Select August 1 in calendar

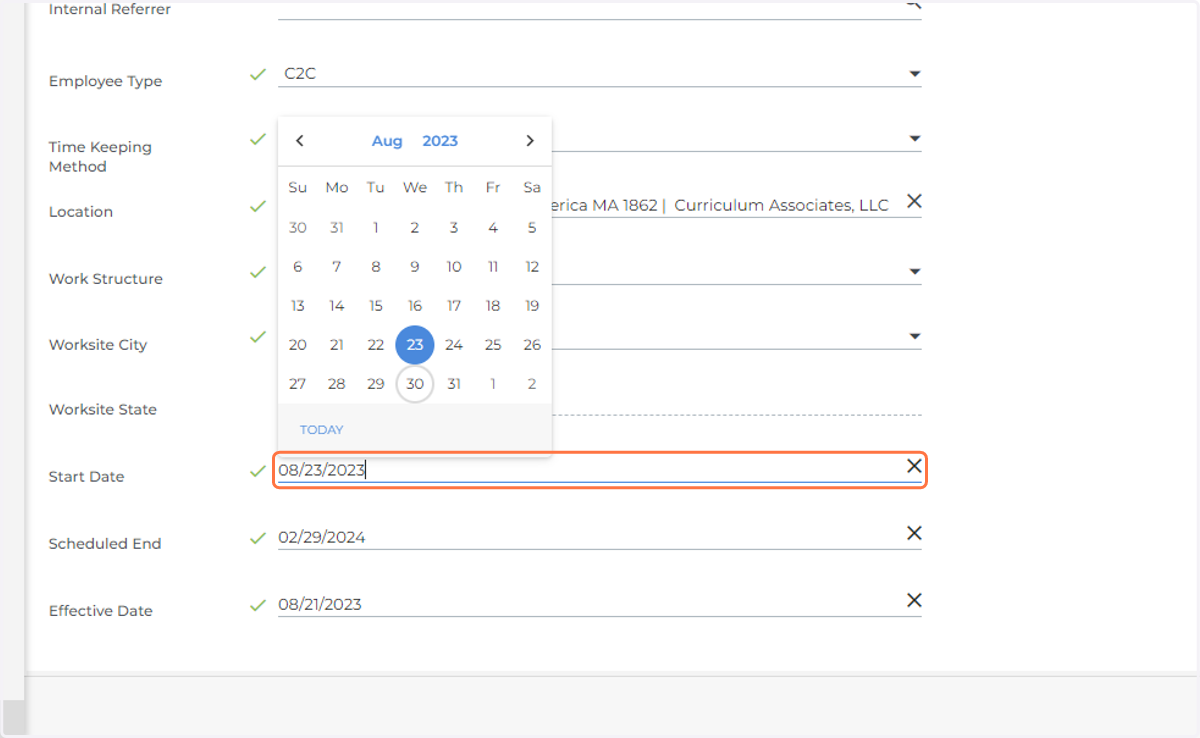pos(376,228)
